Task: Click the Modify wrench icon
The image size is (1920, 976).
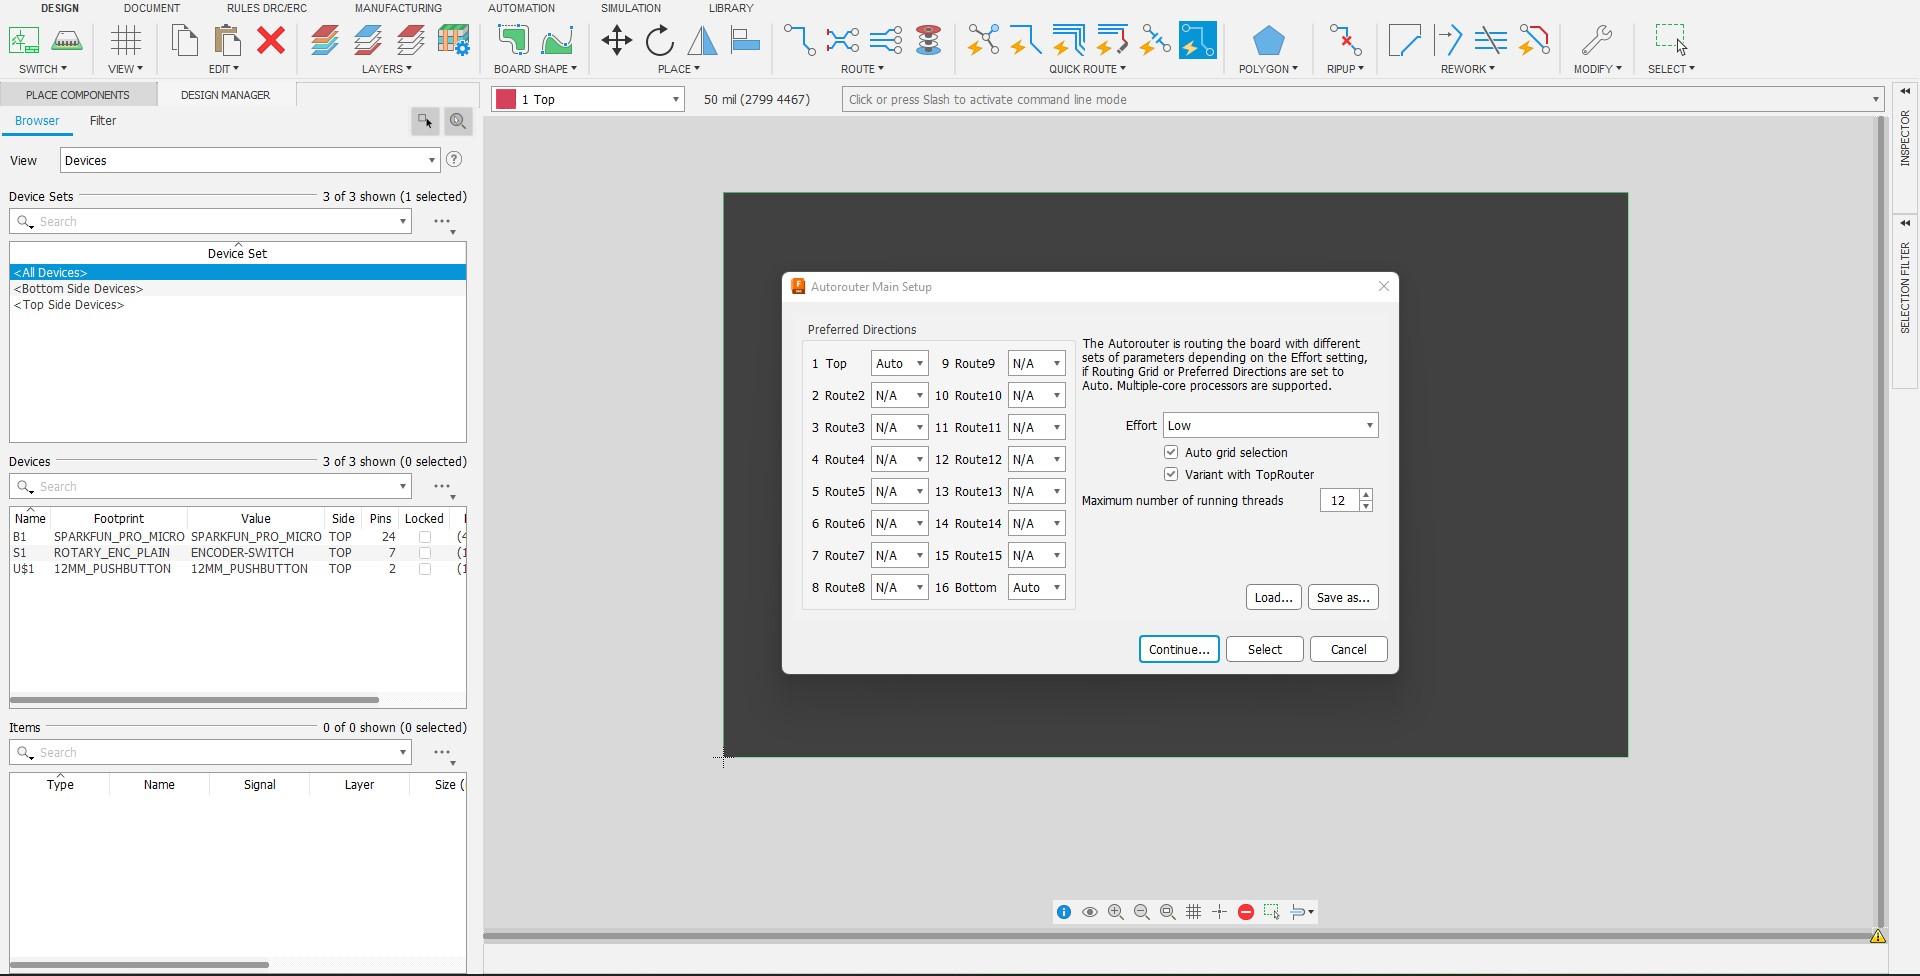Action: click(1597, 41)
